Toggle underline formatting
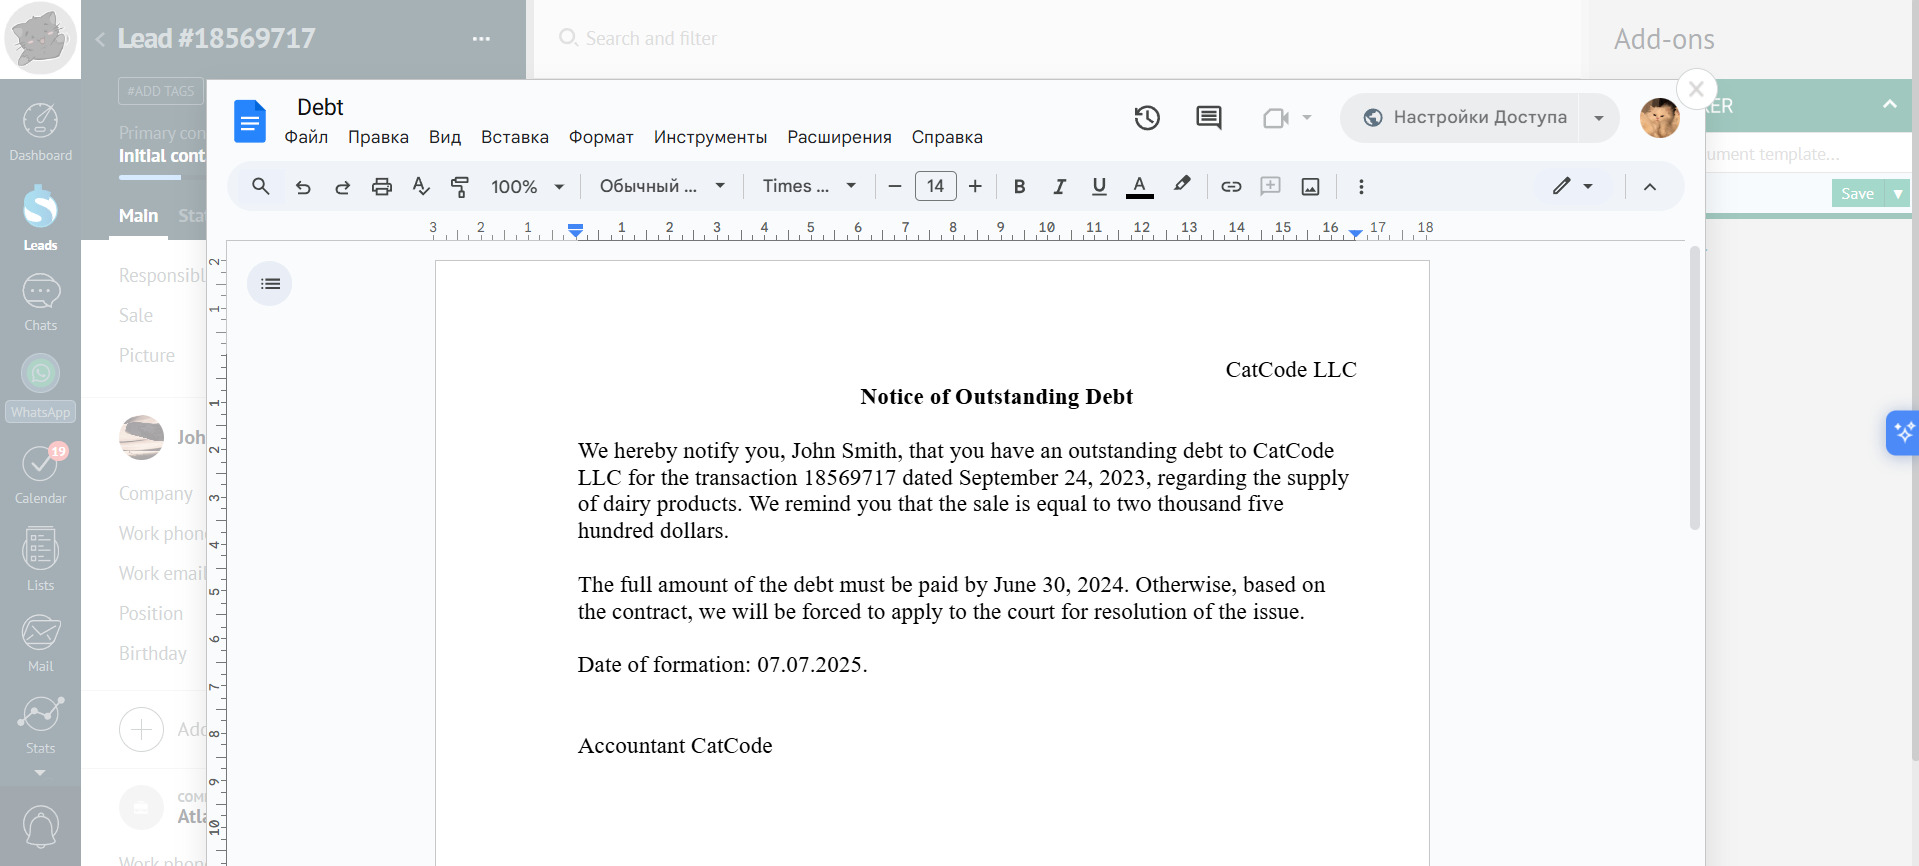Image resolution: width=1919 pixels, height=866 pixels. click(x=1099, y=187)
